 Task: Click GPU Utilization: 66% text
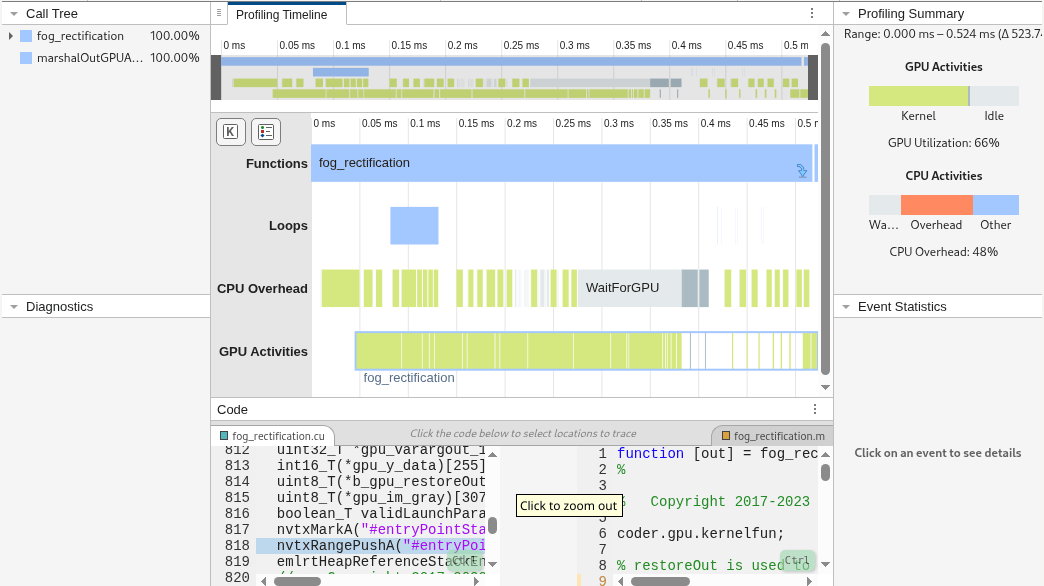tap(943, 143)
